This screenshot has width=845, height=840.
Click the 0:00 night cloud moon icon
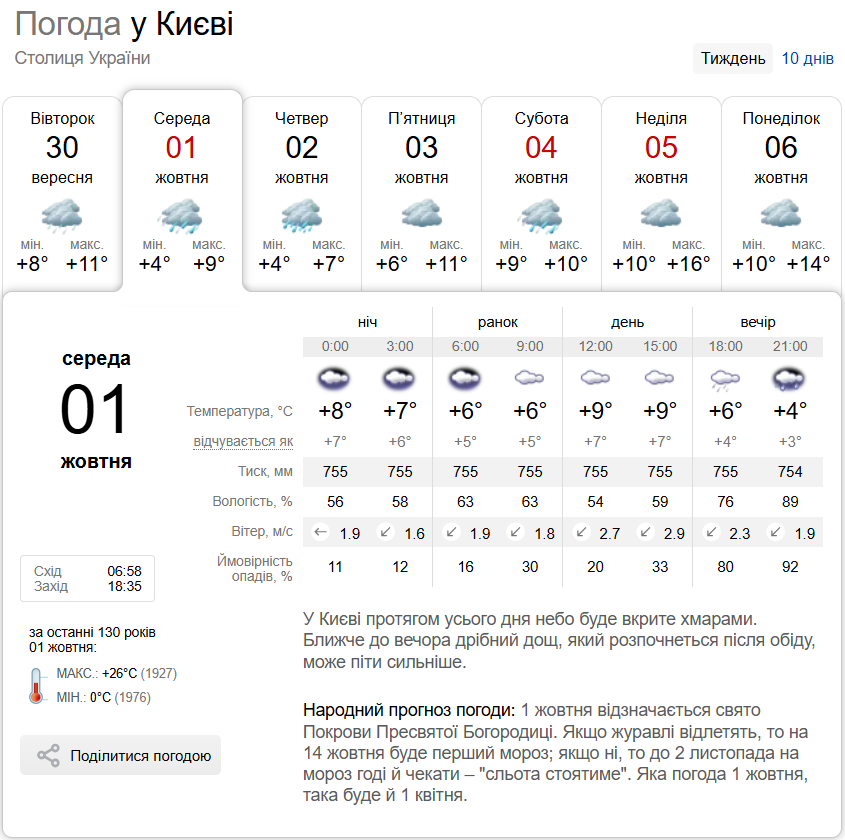[x=335, y=379]
